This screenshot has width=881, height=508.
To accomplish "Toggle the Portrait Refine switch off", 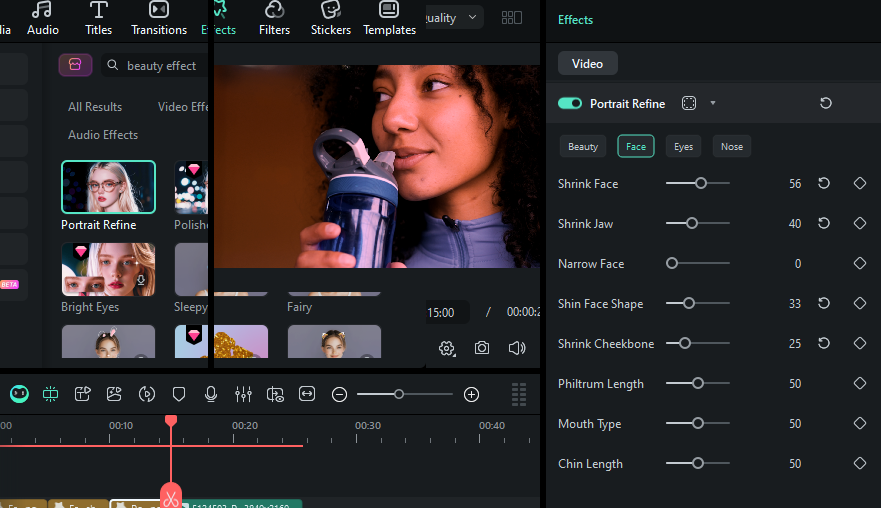I will (x=570, y=103).
